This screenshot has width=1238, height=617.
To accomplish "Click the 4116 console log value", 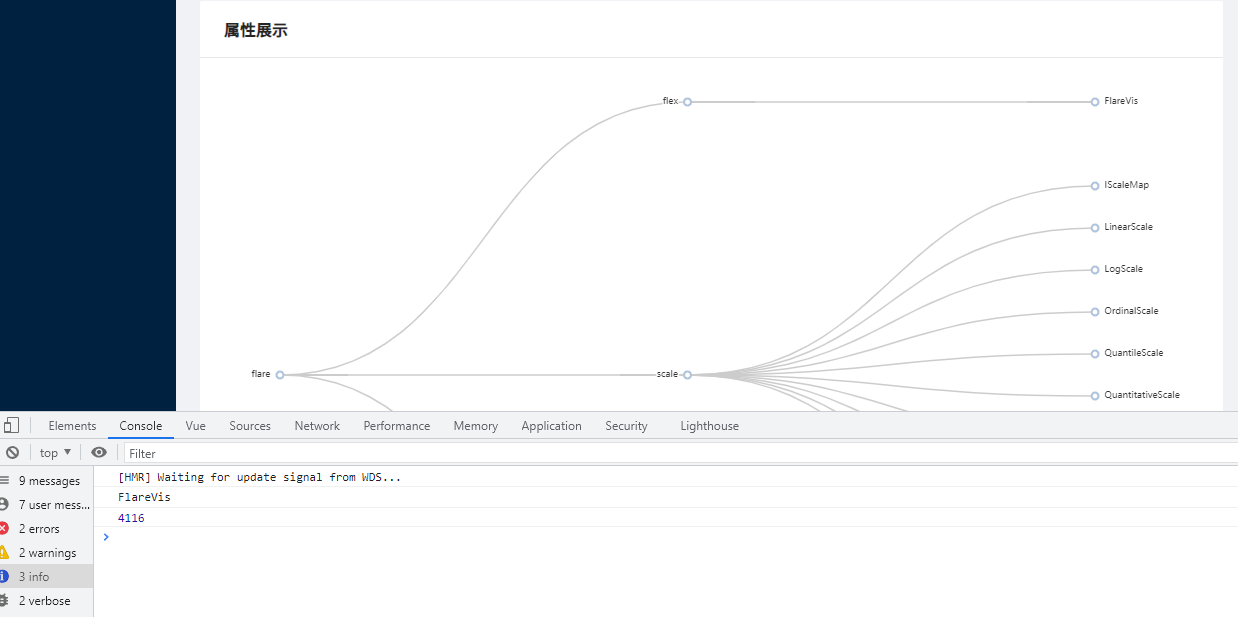I will coord(131,518).
